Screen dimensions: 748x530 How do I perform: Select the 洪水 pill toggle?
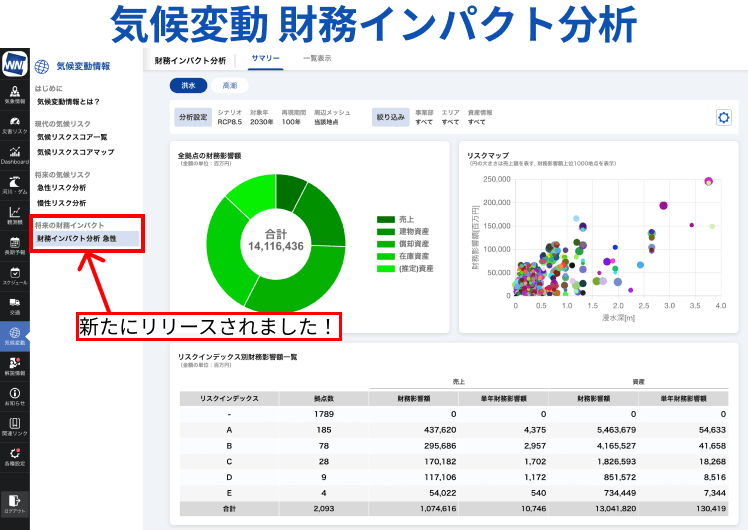coord(187,86)
